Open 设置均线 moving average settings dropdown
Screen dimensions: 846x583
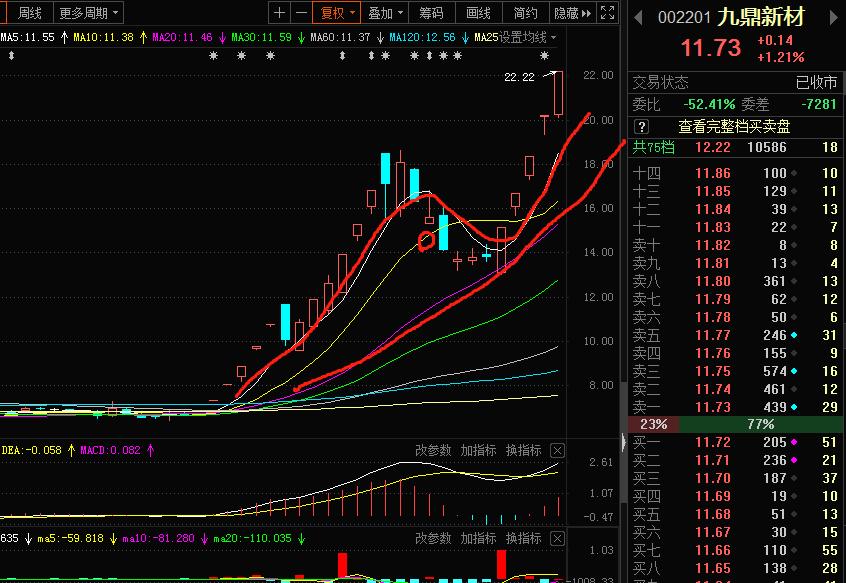click(527, 38)
